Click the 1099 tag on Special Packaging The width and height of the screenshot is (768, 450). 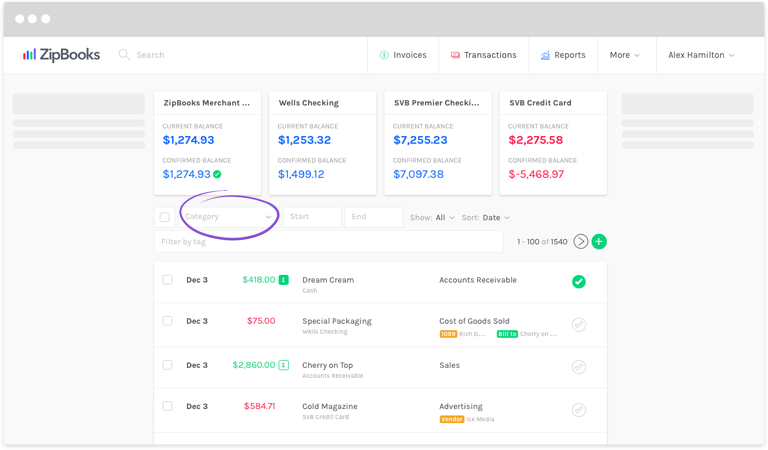pos(448,334)
